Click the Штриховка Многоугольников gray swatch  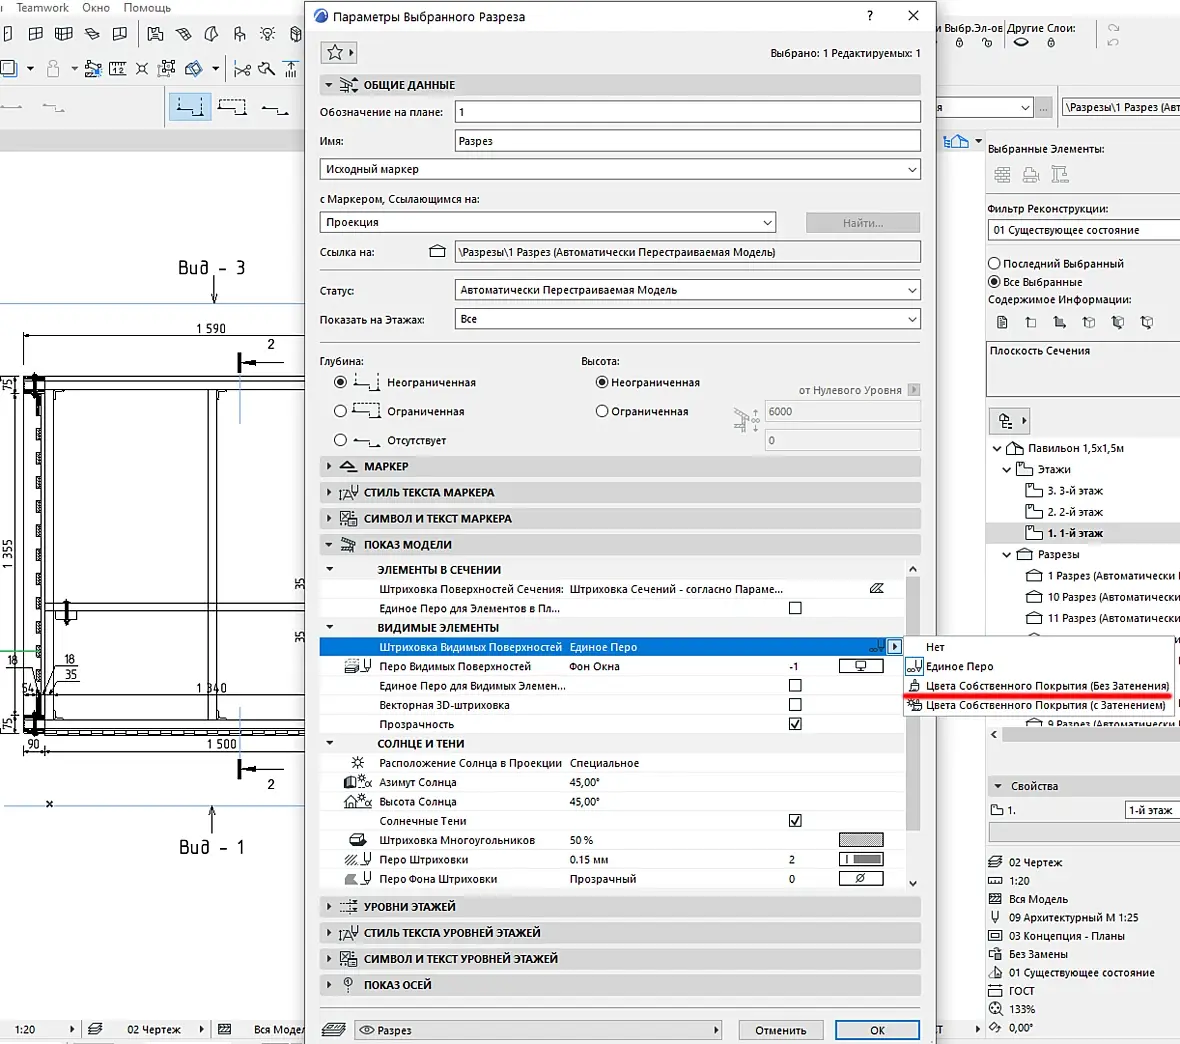tap(861, 840)
